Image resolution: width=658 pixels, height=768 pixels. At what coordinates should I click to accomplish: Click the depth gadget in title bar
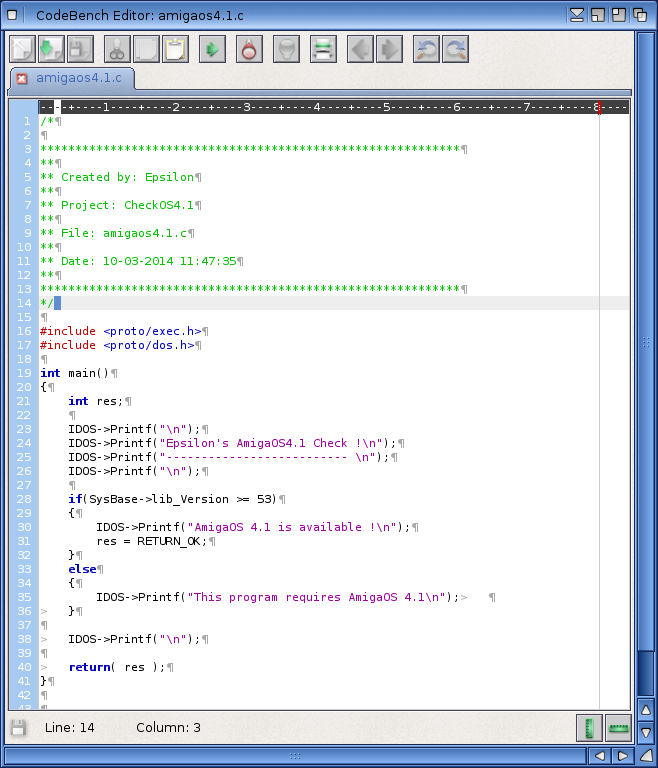pos(640,15)
